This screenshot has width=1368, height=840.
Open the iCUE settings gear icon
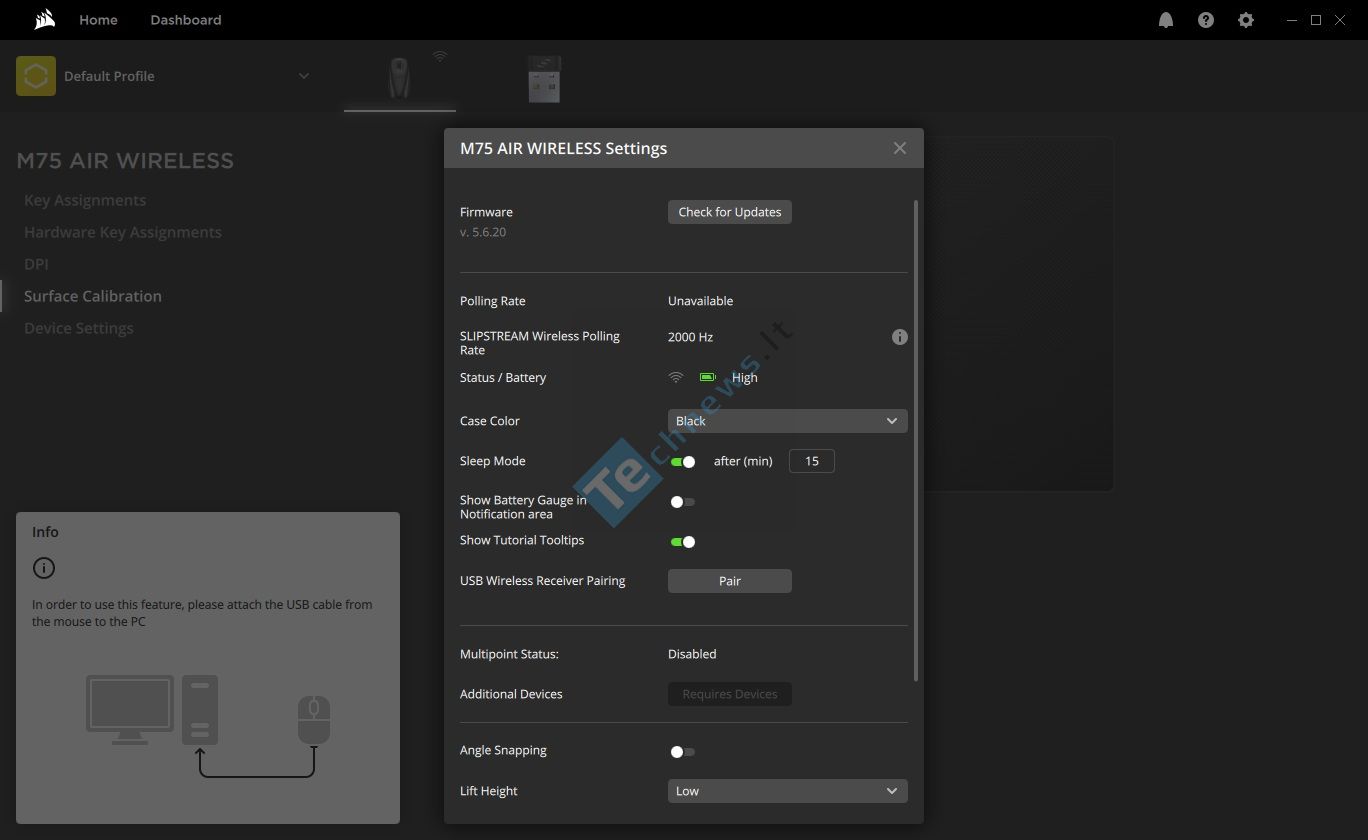[x=1246, y=20]
